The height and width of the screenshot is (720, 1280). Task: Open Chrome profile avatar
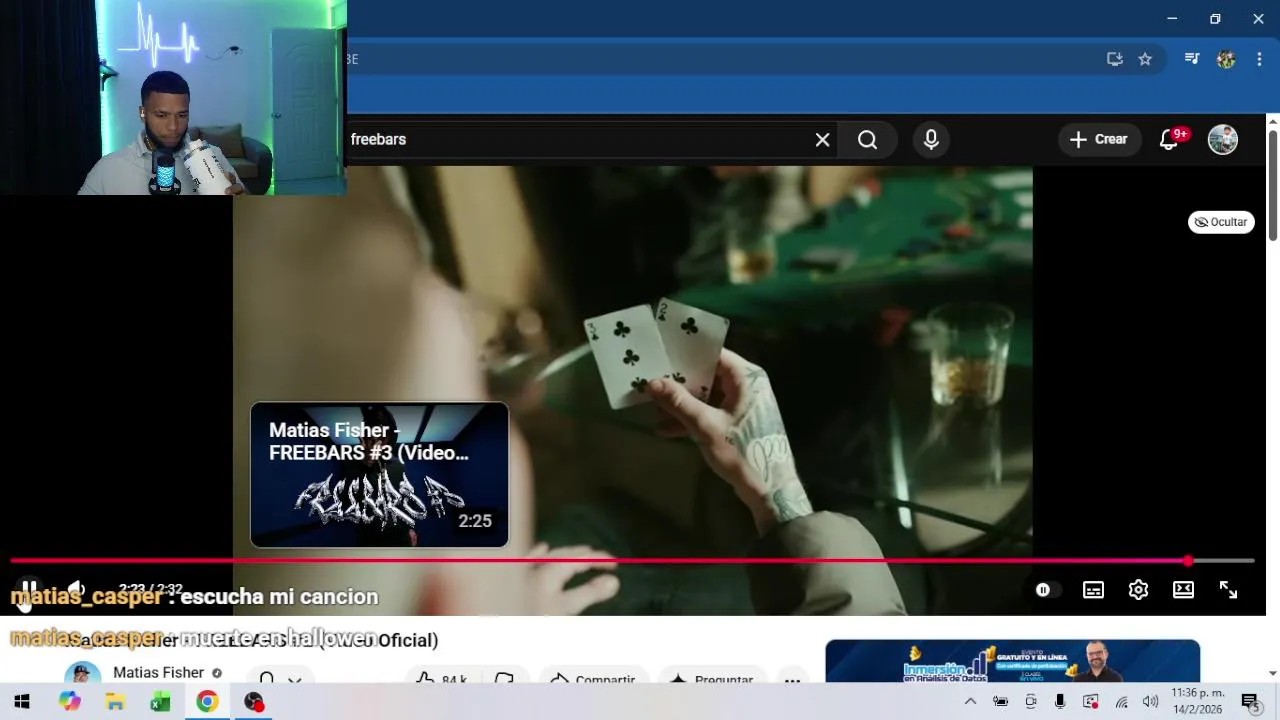tap(1226, 59)
